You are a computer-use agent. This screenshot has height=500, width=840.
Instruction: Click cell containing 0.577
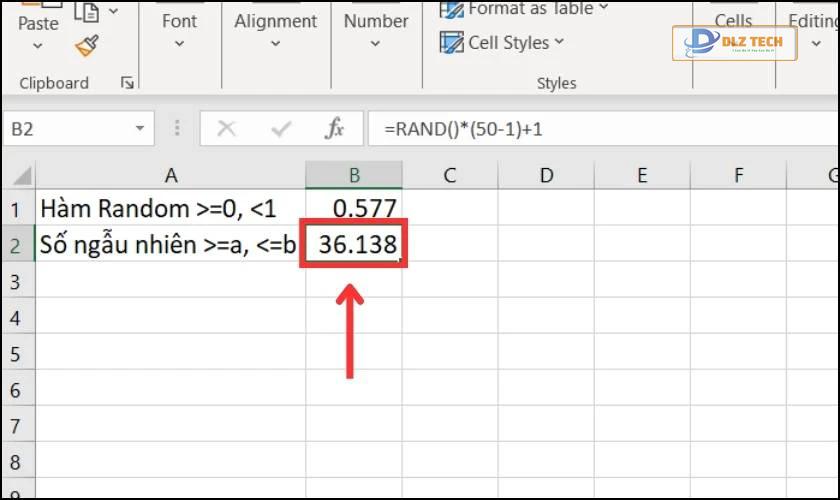point(354,208)
